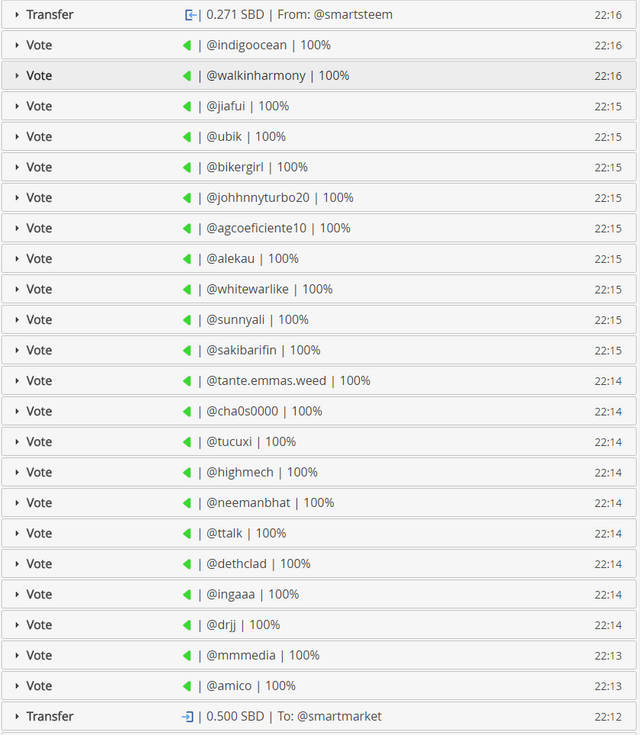640x735 pixels.
Task: Click green vote arrow for @cha0s0000
Action: tap(187, 411)
